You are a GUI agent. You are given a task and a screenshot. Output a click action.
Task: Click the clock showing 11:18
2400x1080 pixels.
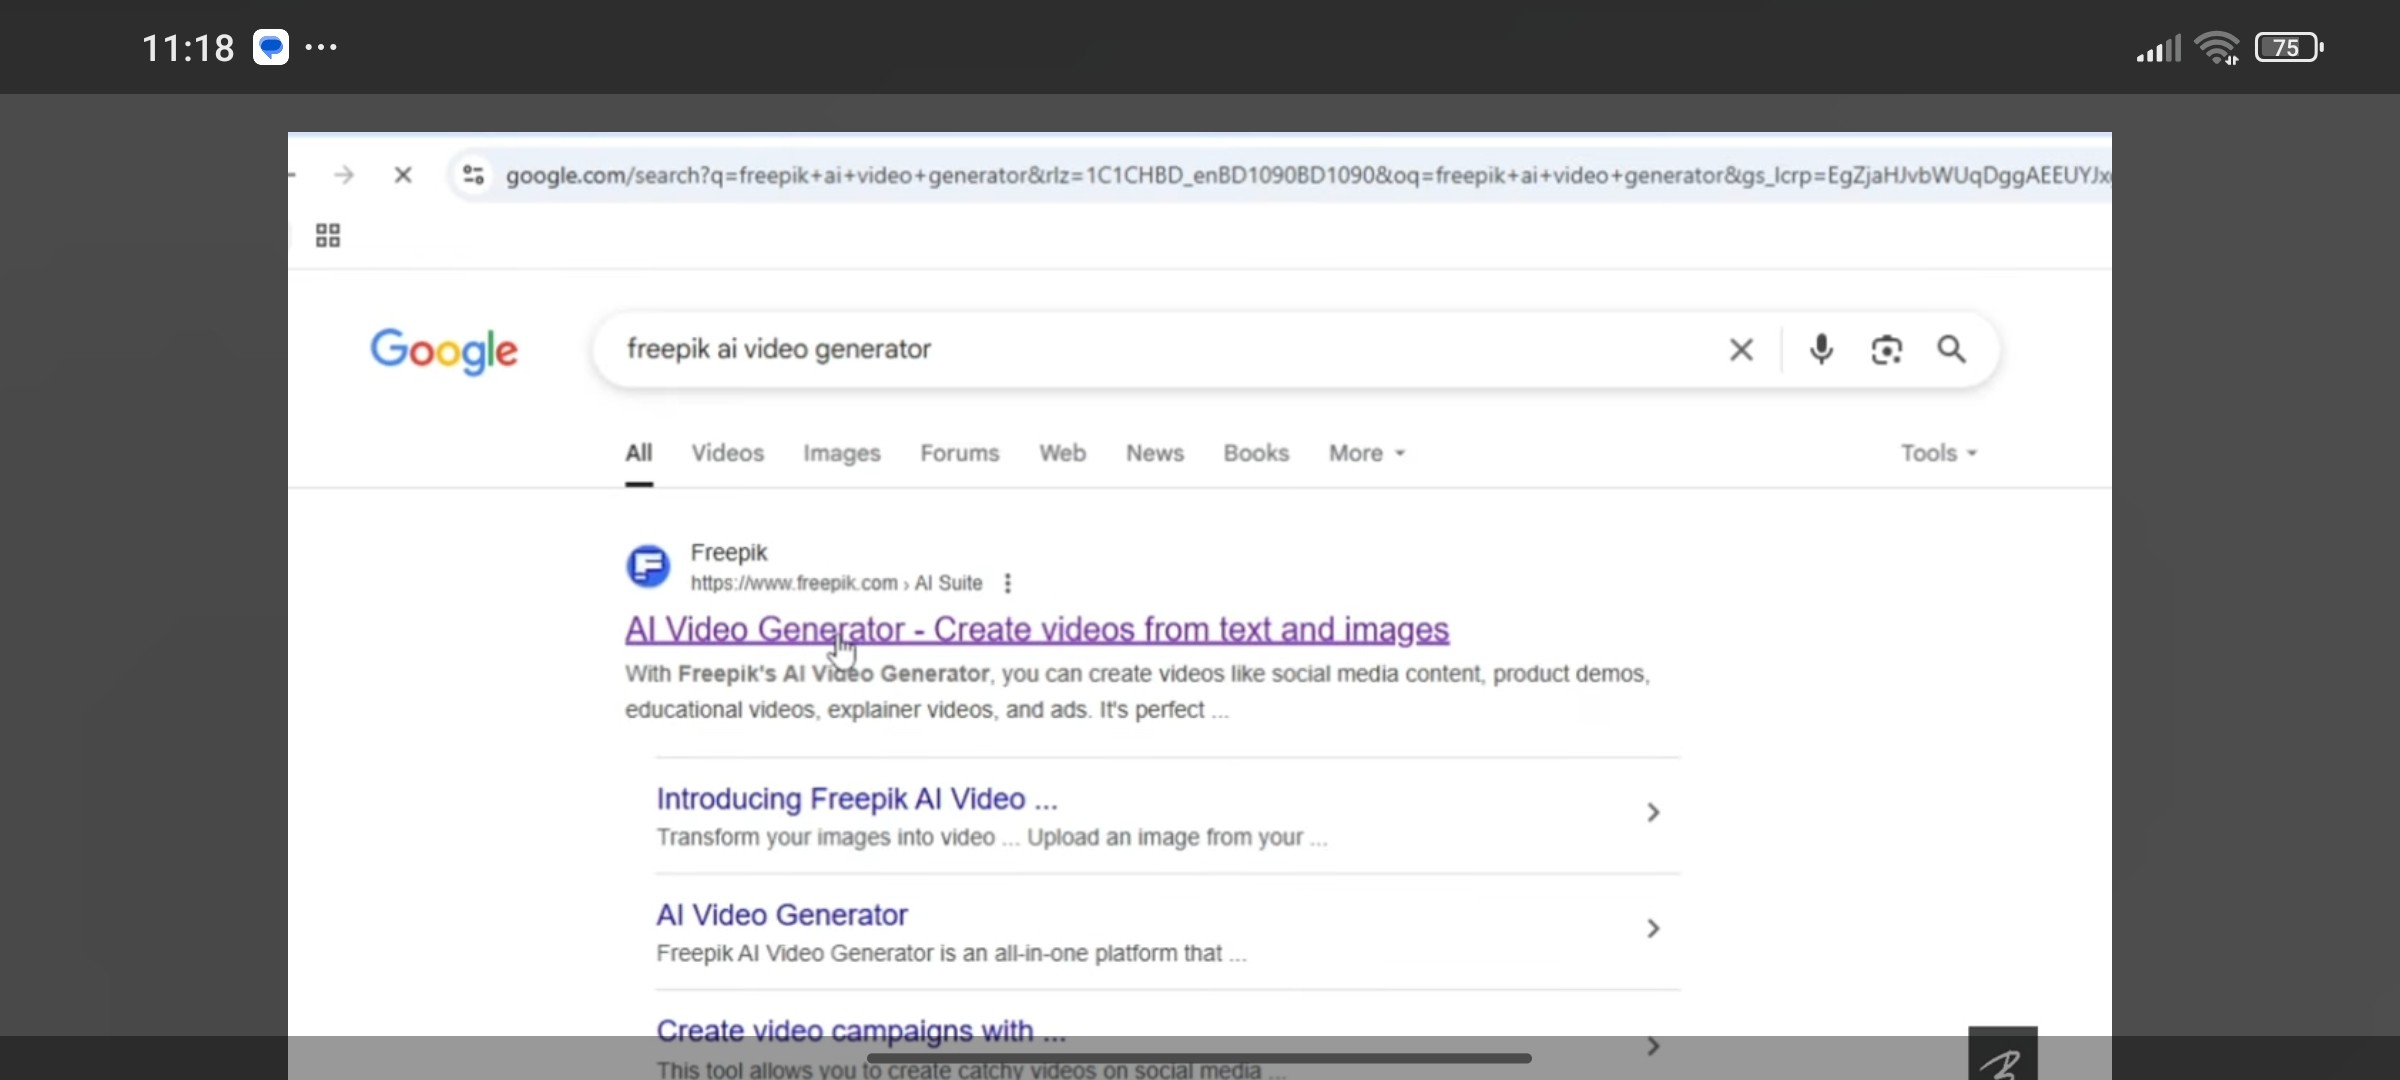[x=188, y=48]
